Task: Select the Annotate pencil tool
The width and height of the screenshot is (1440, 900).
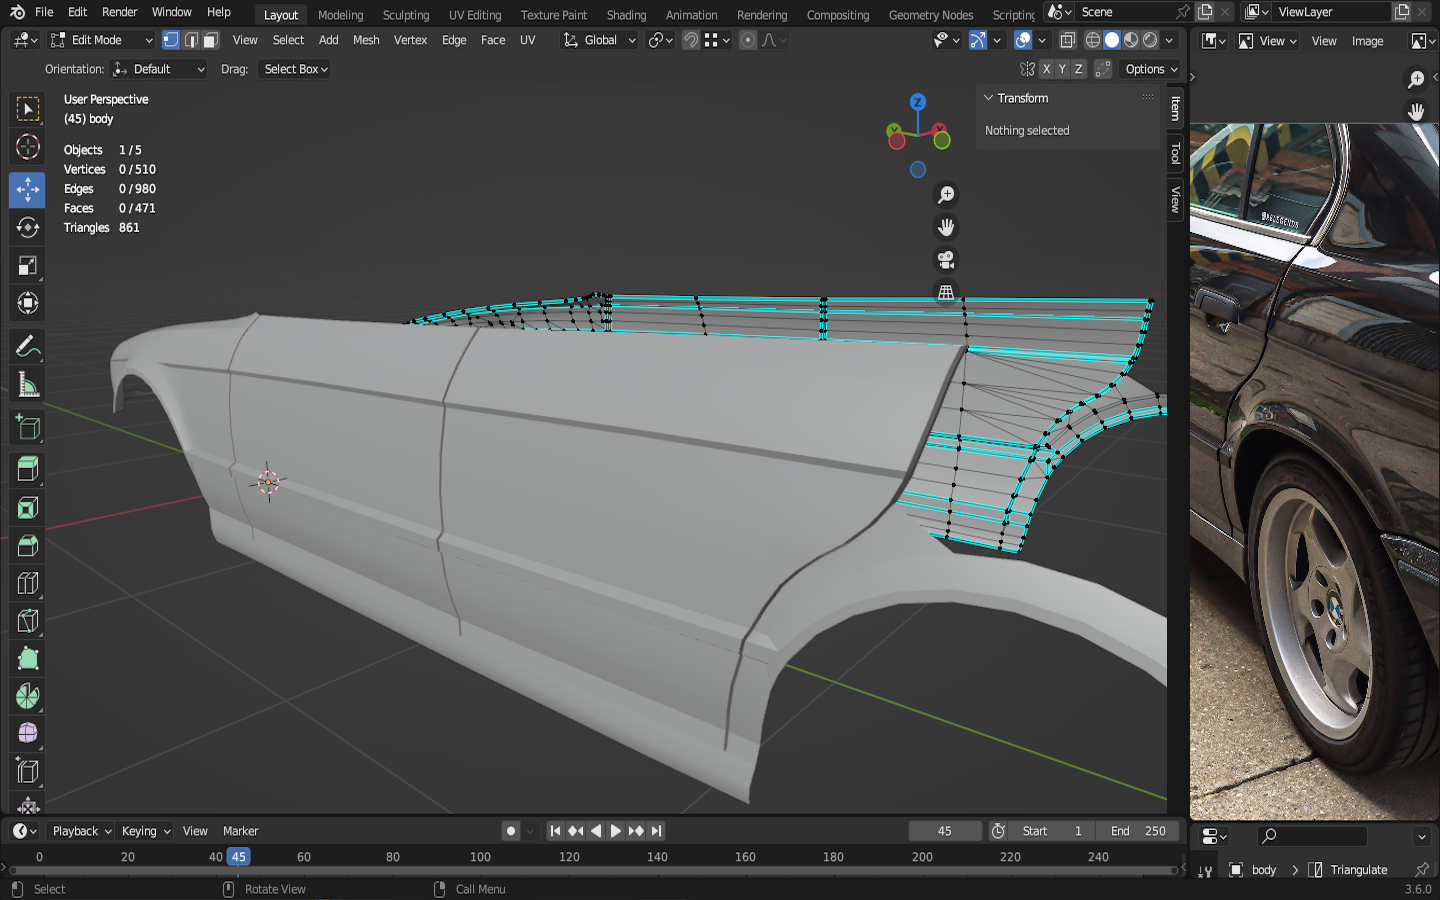Action: [27, 347]
